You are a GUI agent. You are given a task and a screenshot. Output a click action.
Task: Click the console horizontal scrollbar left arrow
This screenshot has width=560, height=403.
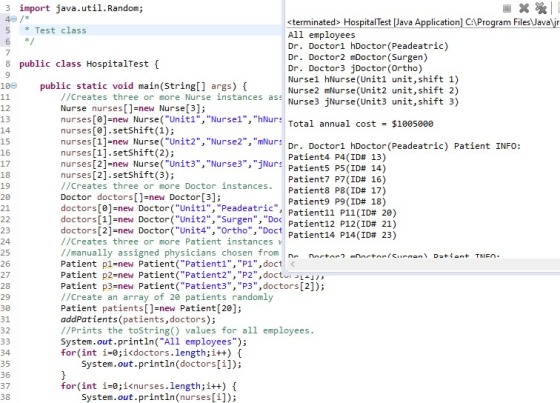click(x=293, y=264)
